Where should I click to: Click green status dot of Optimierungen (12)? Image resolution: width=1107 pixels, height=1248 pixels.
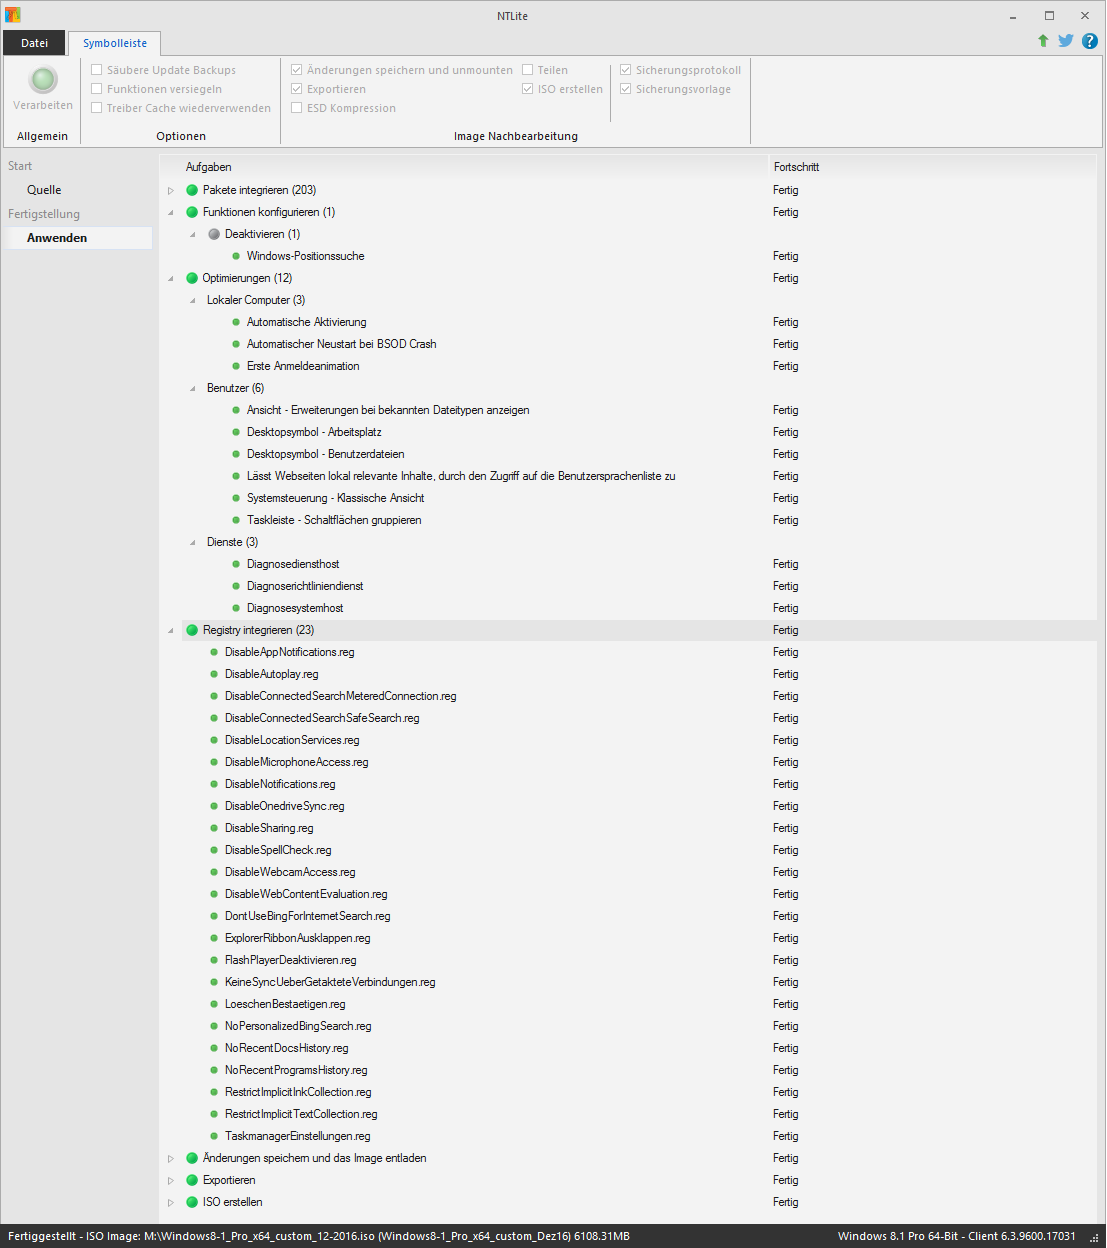(x=192, y=278)
